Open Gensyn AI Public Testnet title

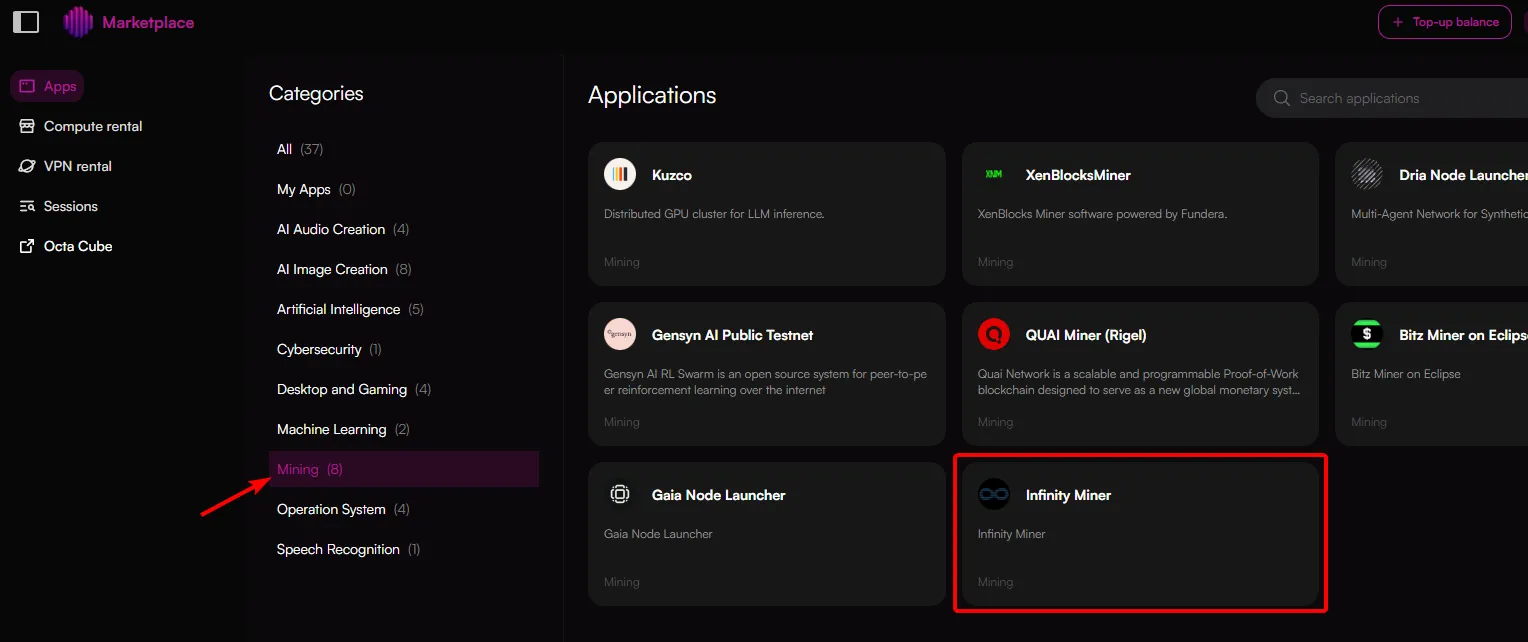click(733, 335)
